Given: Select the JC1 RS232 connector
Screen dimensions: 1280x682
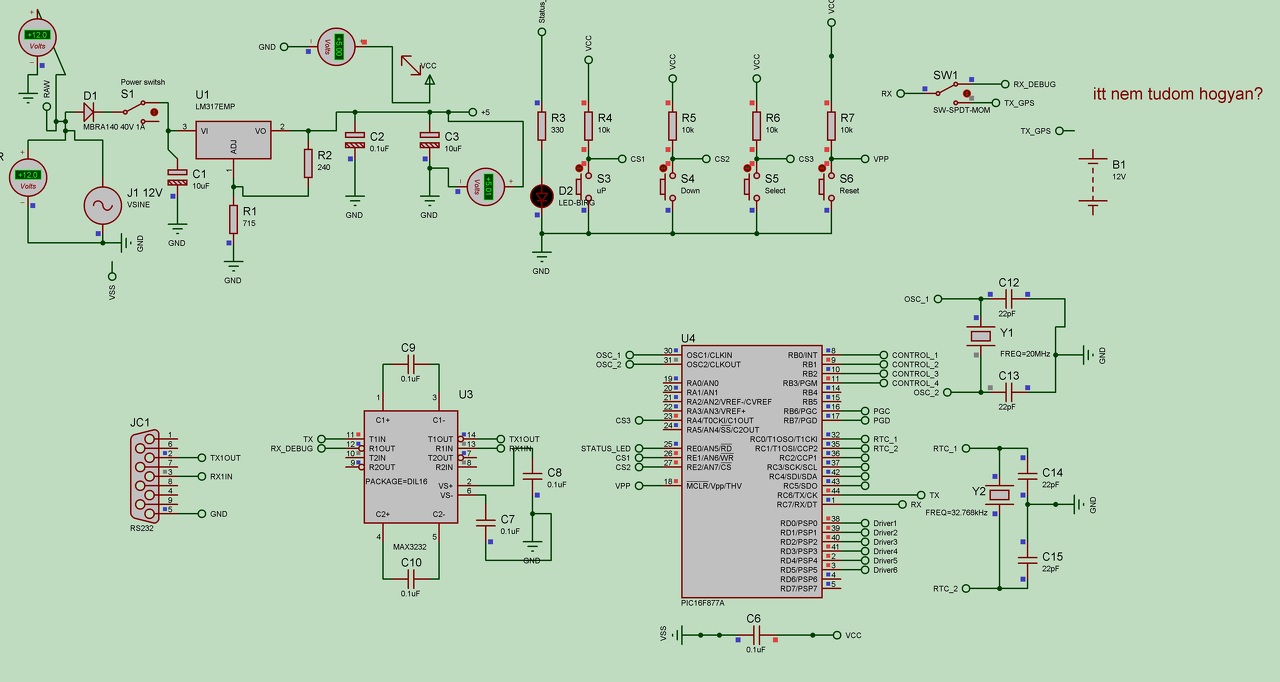Looking at the screenshot, I should tap(144, 475).
